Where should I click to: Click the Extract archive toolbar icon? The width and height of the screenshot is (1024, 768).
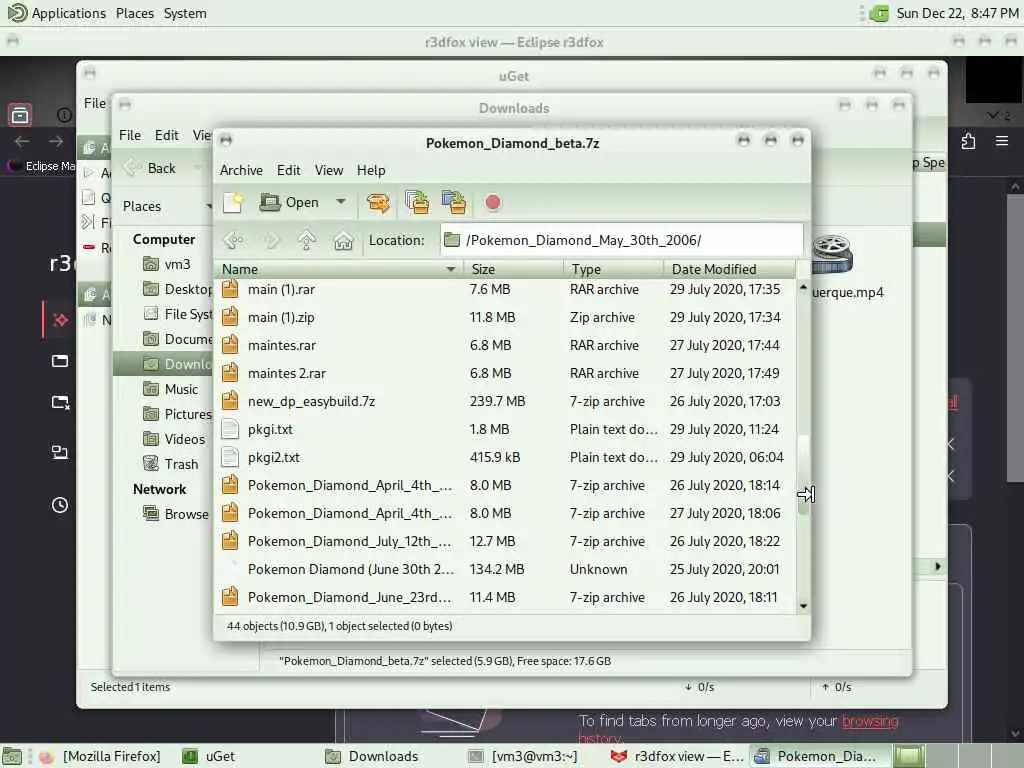(378, 203)
